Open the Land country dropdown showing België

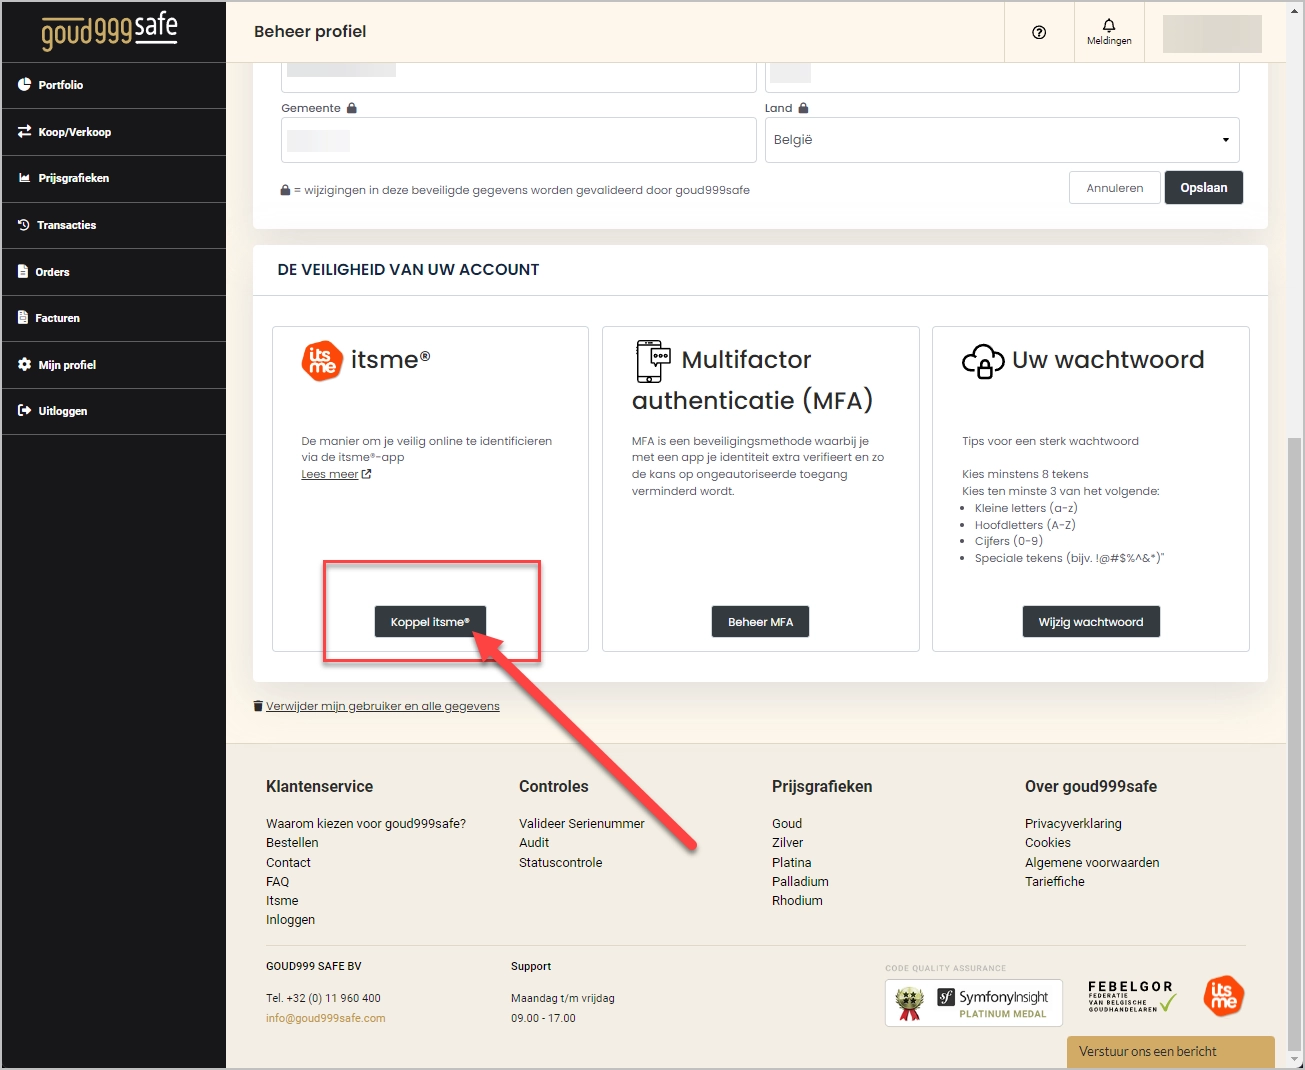click(x=1002, y=140)
